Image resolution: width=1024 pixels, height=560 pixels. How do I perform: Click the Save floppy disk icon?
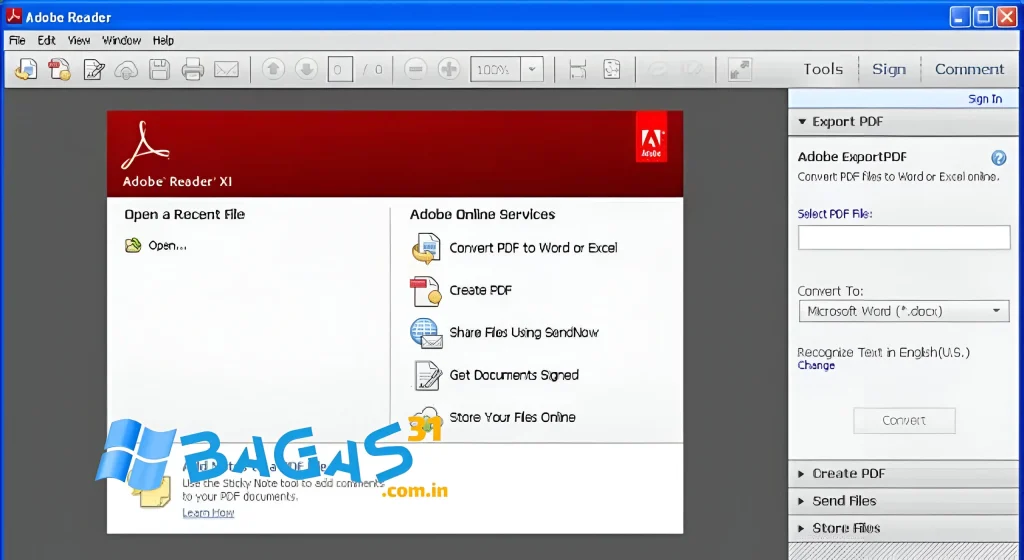(159, 69)
